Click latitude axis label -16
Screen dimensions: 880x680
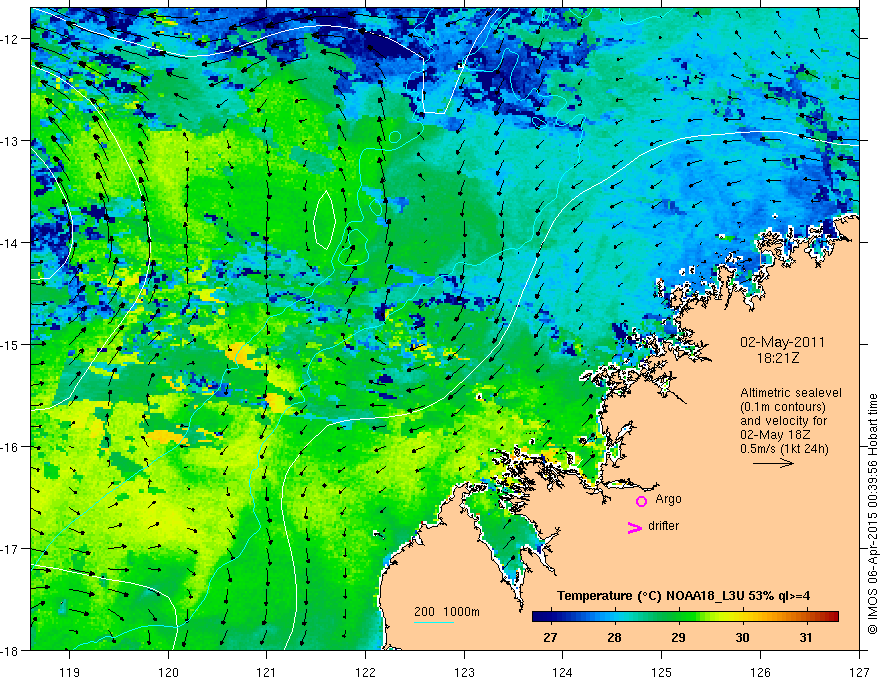pos(11,447)
